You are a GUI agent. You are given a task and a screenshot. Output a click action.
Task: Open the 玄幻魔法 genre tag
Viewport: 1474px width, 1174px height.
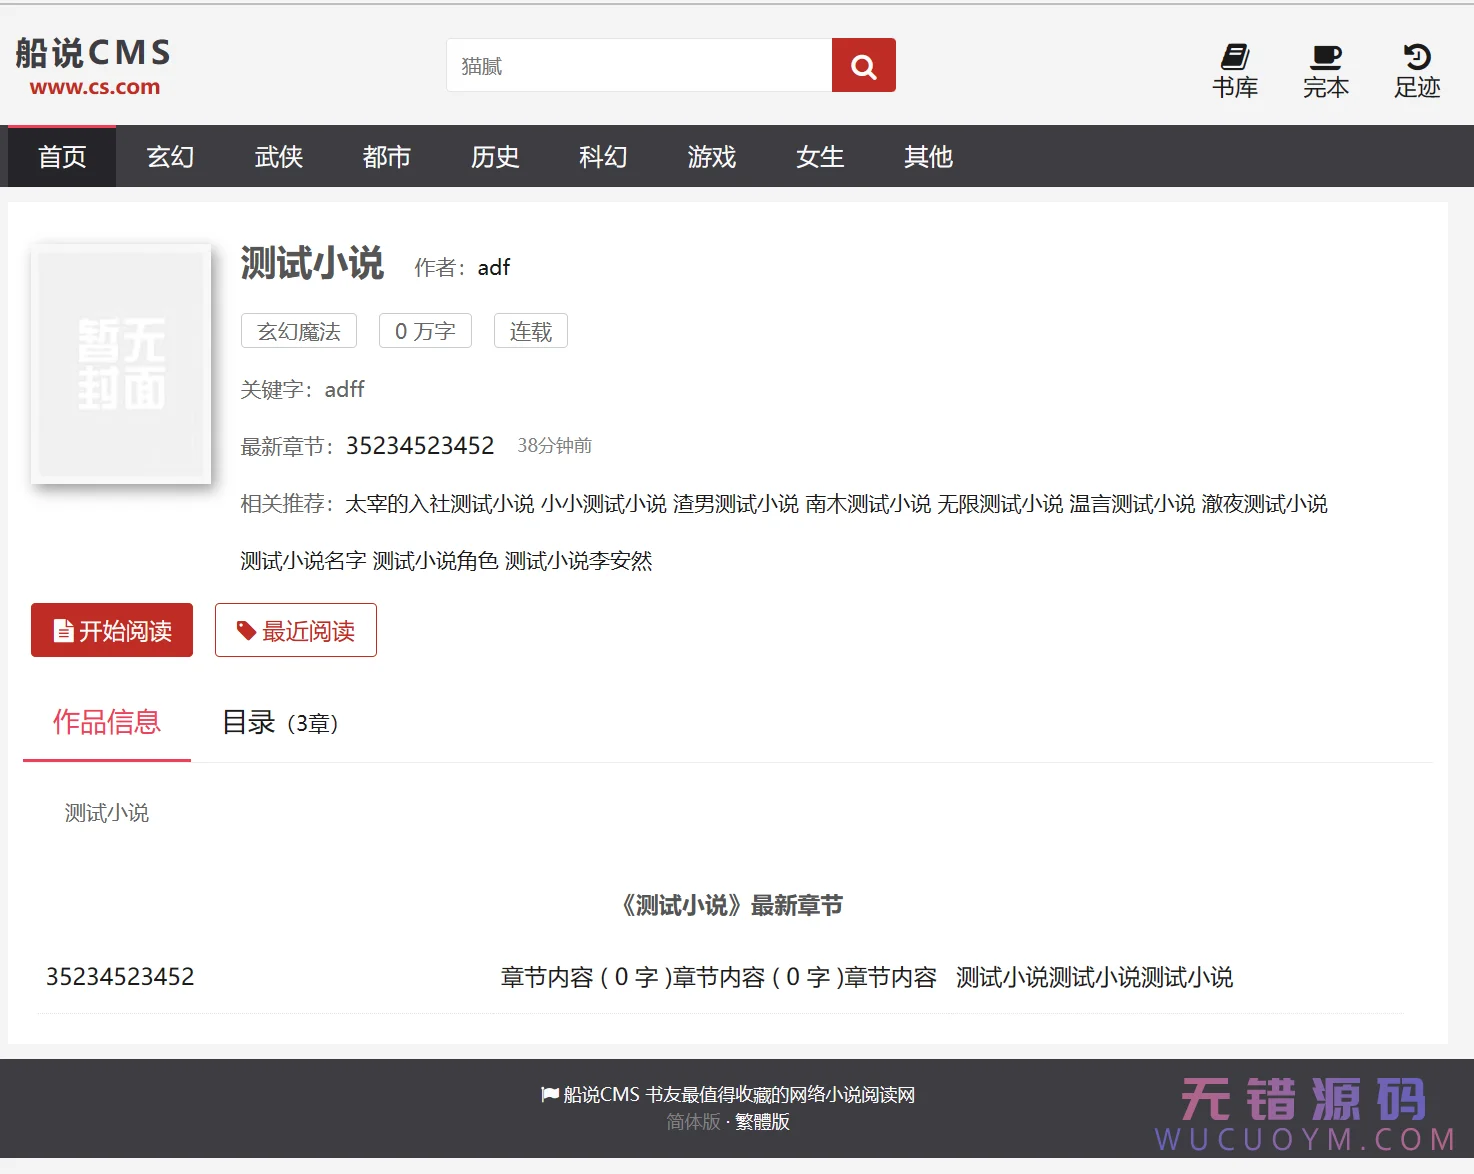click(299, 332)
